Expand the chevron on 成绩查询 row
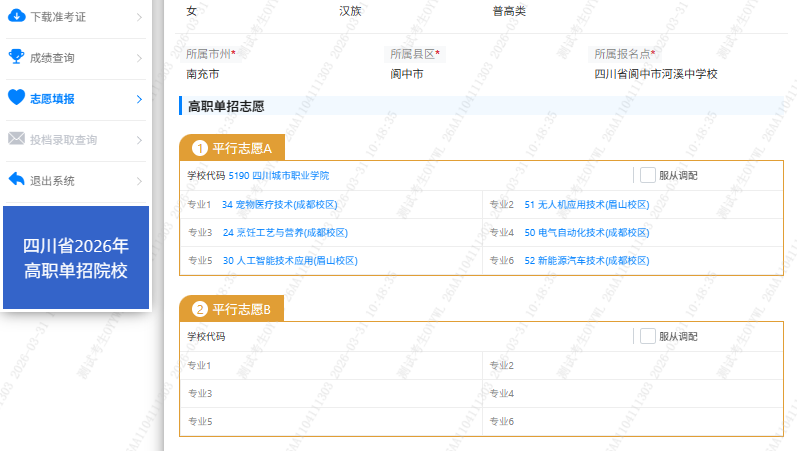Image resolution: width=797 pixels, height=451 pixels. point(139,58)
